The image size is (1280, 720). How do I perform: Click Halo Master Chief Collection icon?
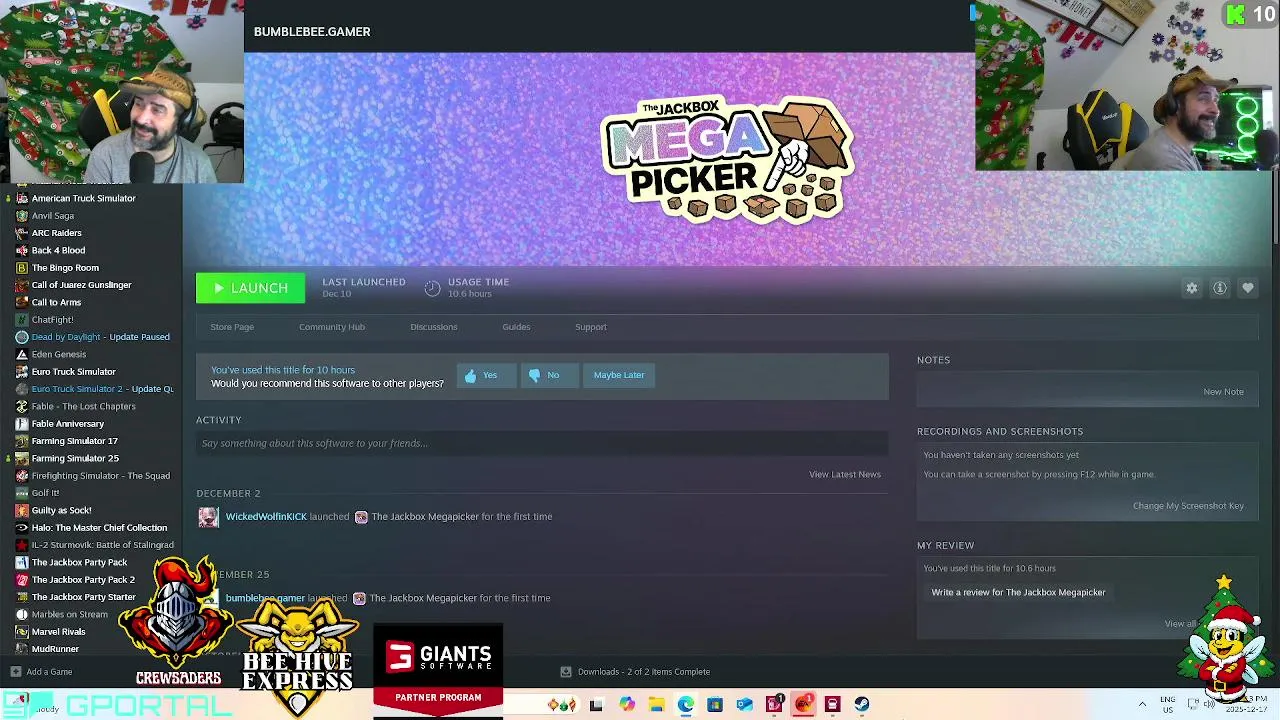pos(22,528)
